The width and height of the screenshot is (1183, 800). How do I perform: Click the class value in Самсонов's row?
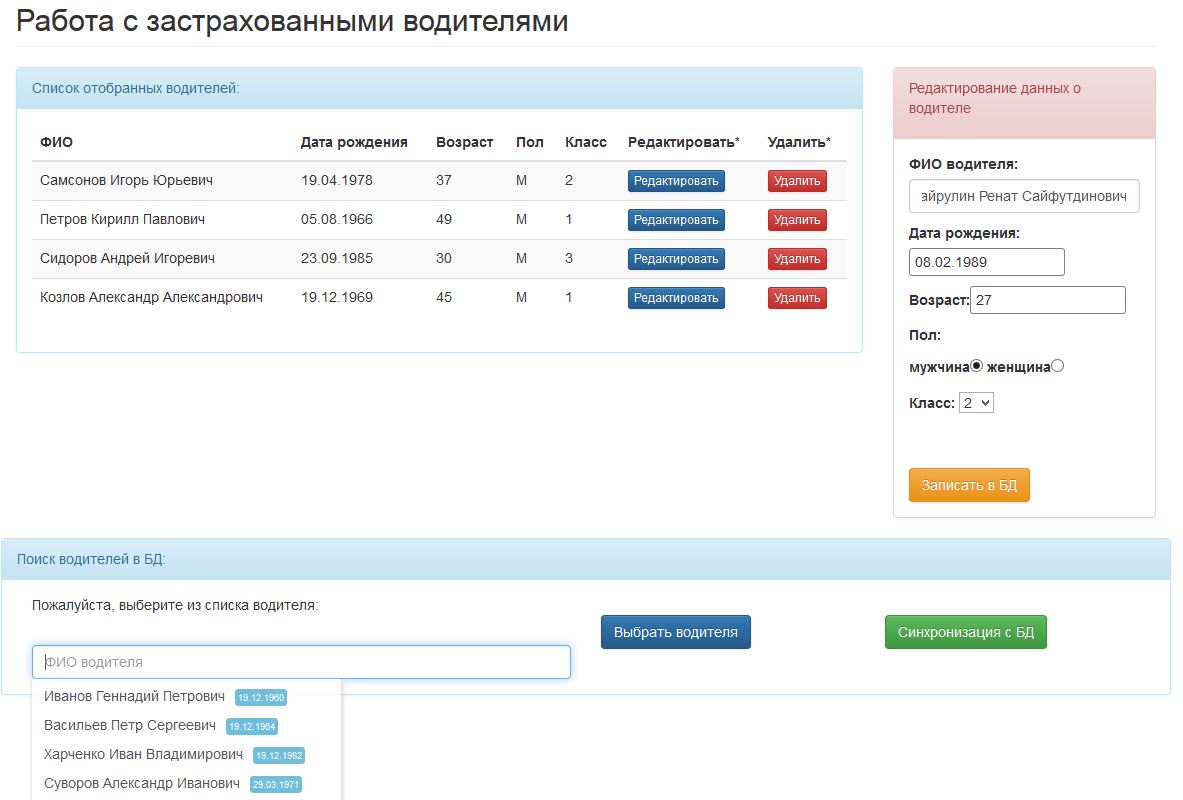(x=569, y=180)
